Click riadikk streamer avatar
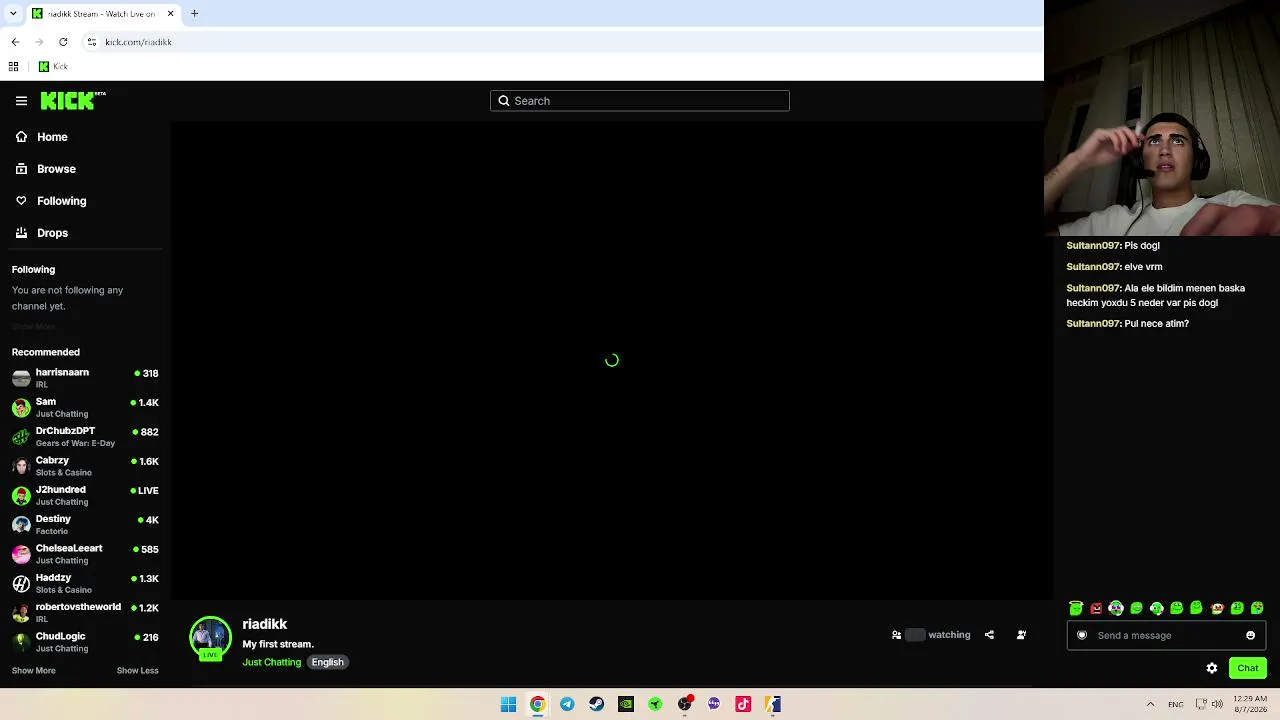 pos(210,638)
